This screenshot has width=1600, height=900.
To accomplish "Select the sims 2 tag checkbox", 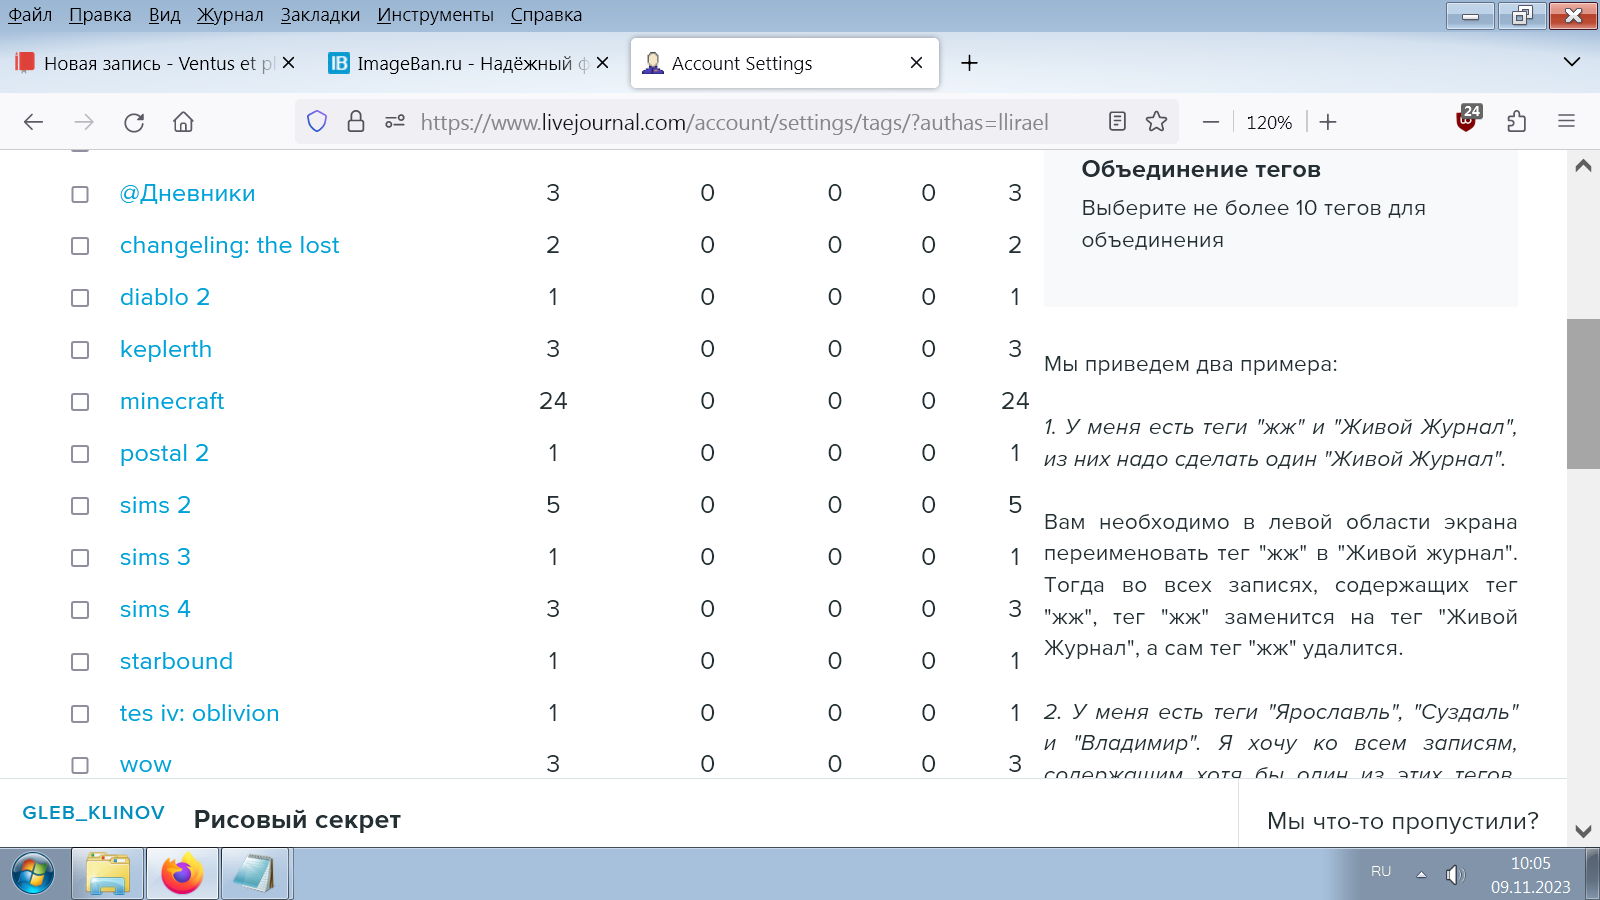I will (80, 506).
